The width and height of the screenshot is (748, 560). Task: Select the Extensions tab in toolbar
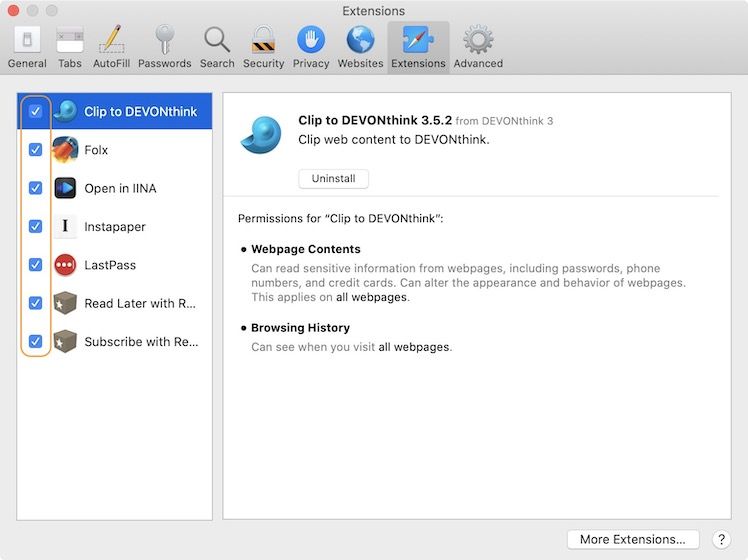(x=418, y=47)
